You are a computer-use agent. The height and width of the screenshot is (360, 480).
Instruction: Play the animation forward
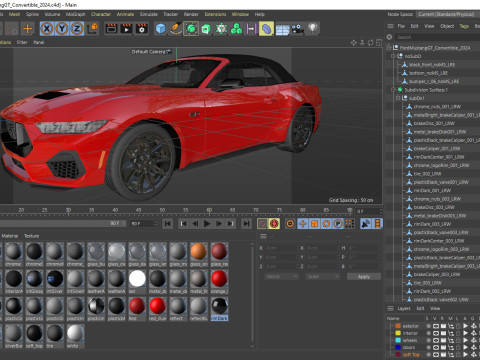click(207, 224)
